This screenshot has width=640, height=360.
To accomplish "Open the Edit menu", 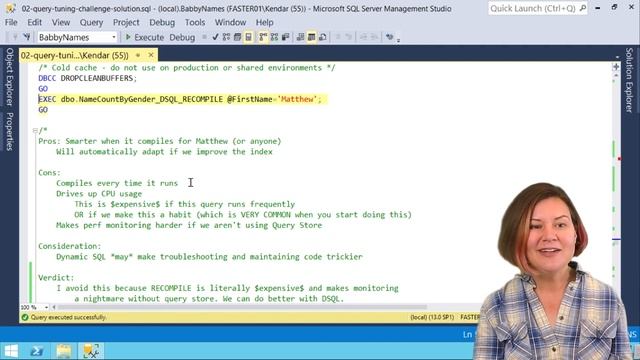I will (x=35, y=22).
